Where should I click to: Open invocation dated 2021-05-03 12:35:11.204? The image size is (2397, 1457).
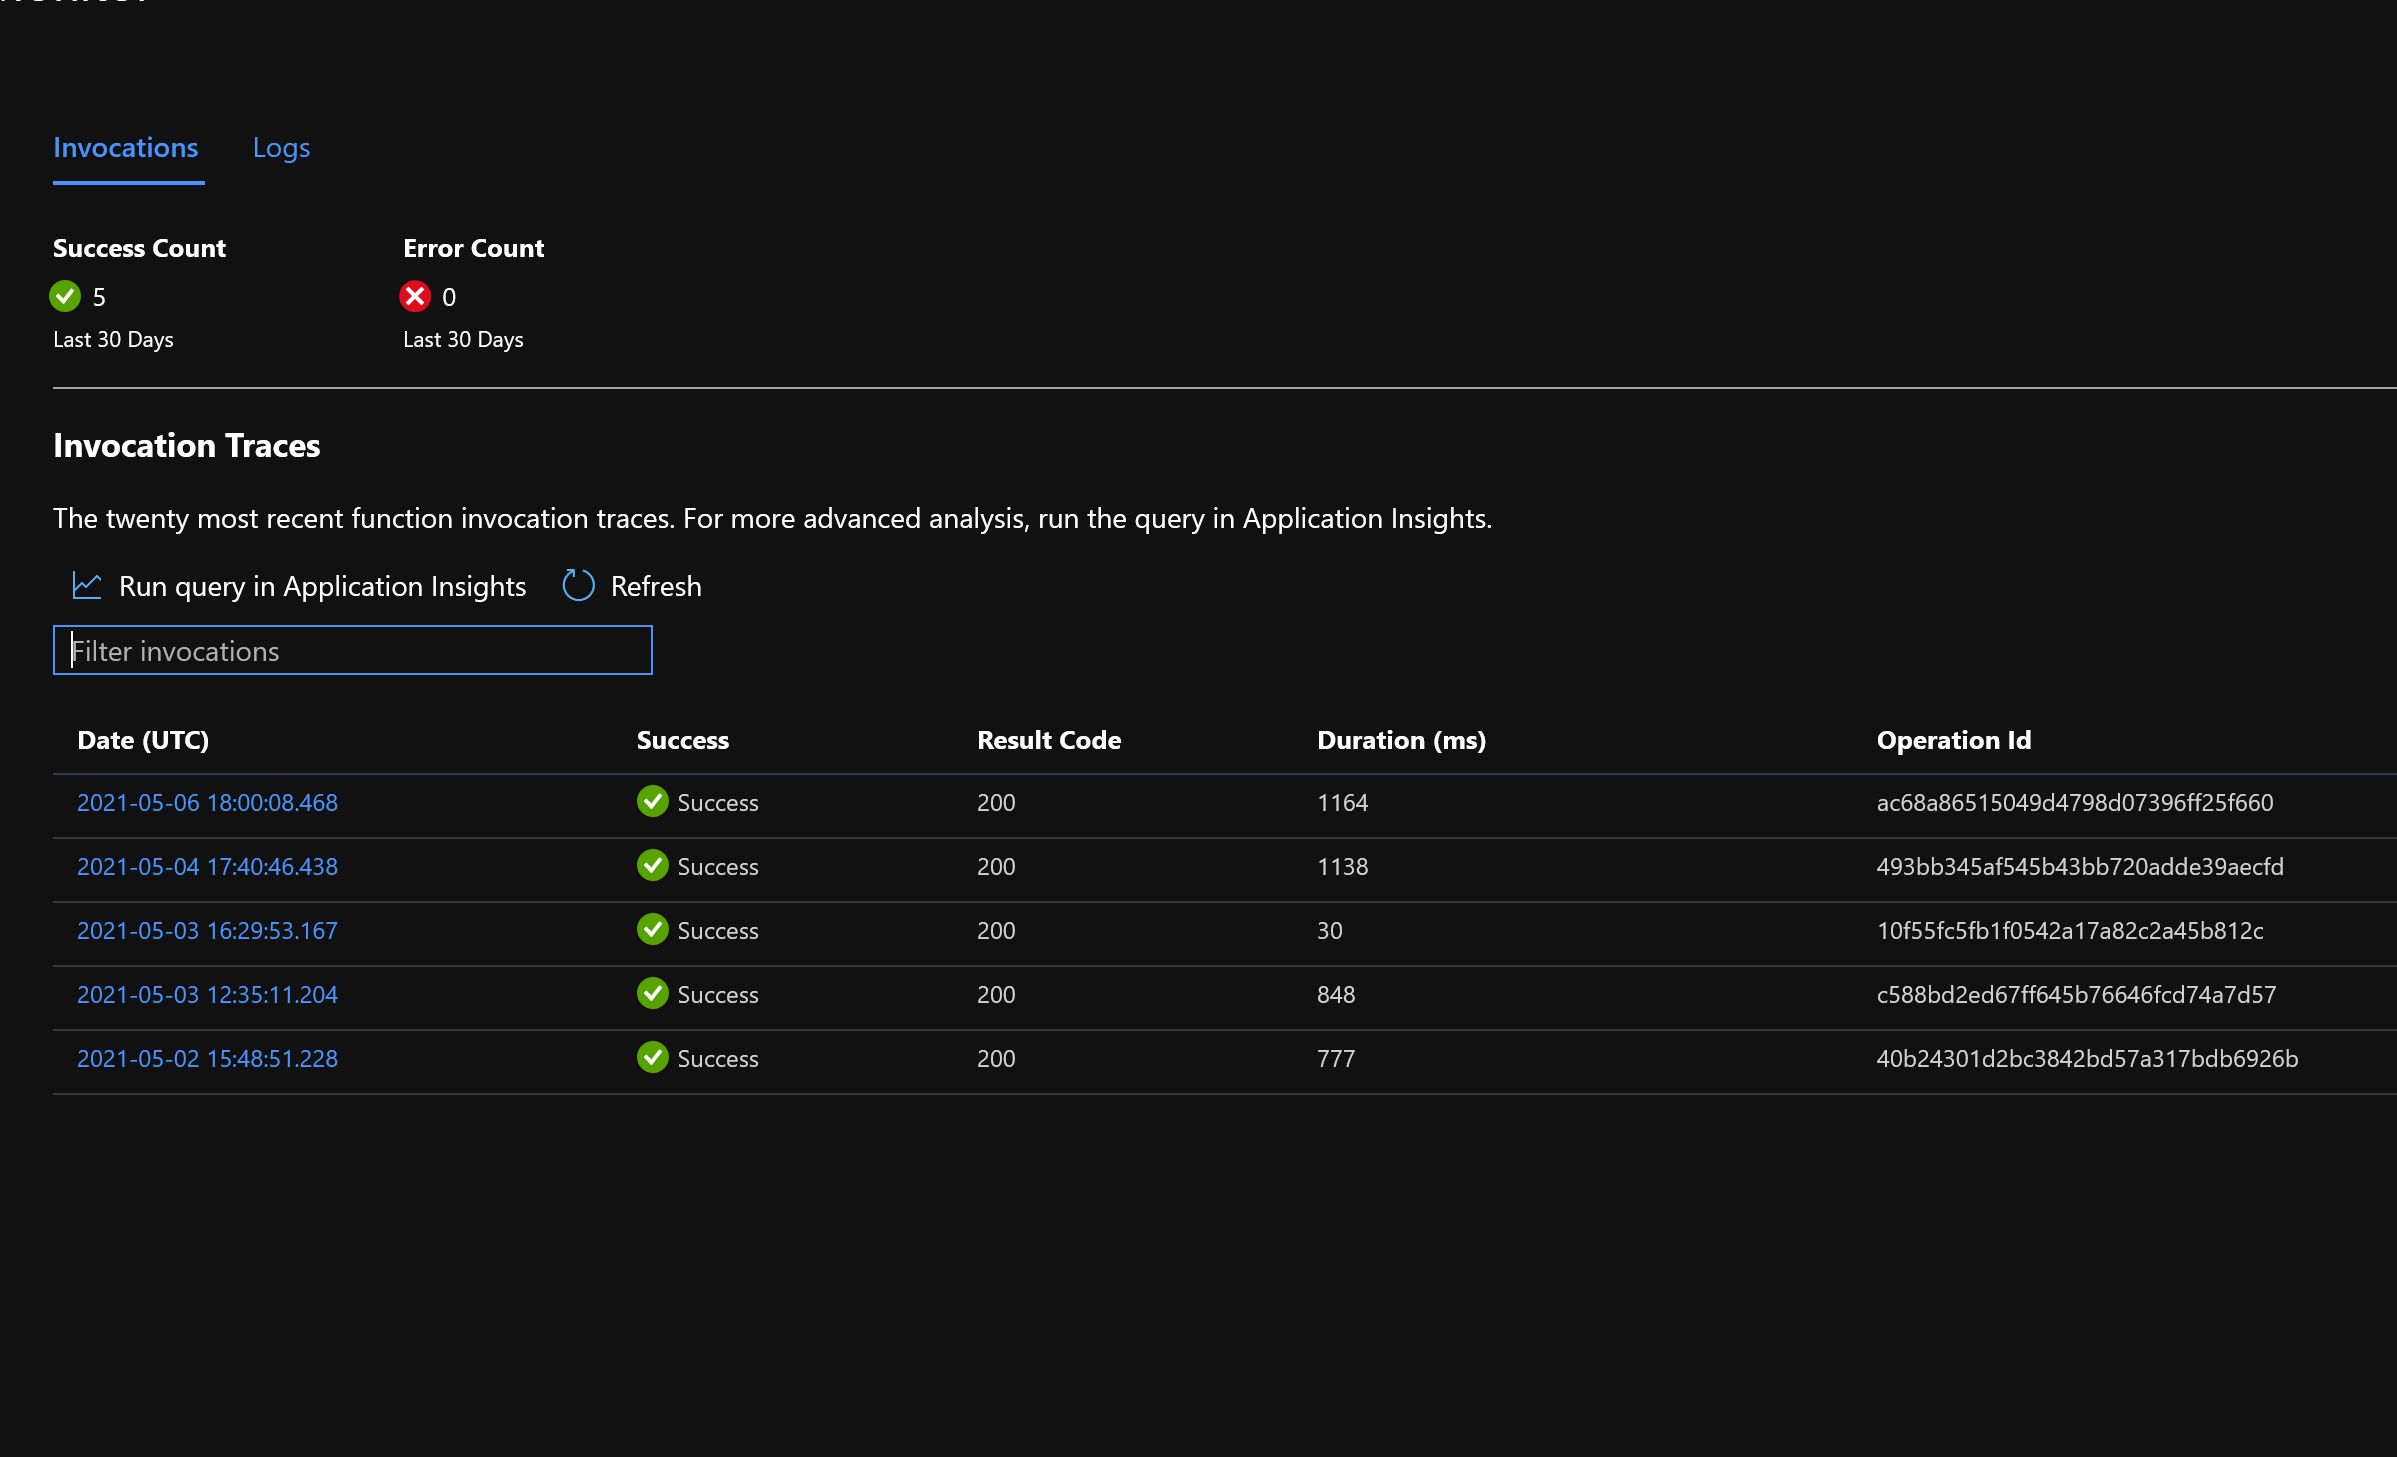pyautogui.click(x=207, y=995)
